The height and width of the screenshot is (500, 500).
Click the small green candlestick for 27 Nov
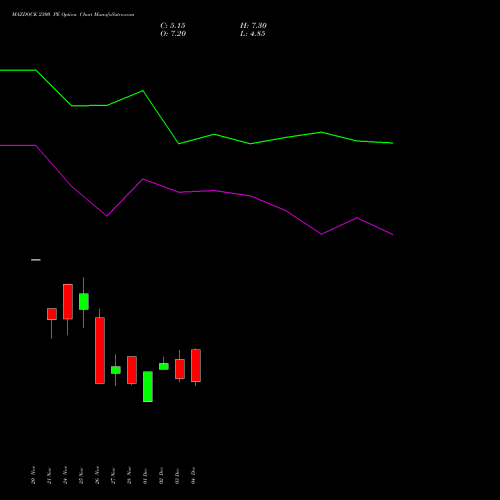point(116,370)
